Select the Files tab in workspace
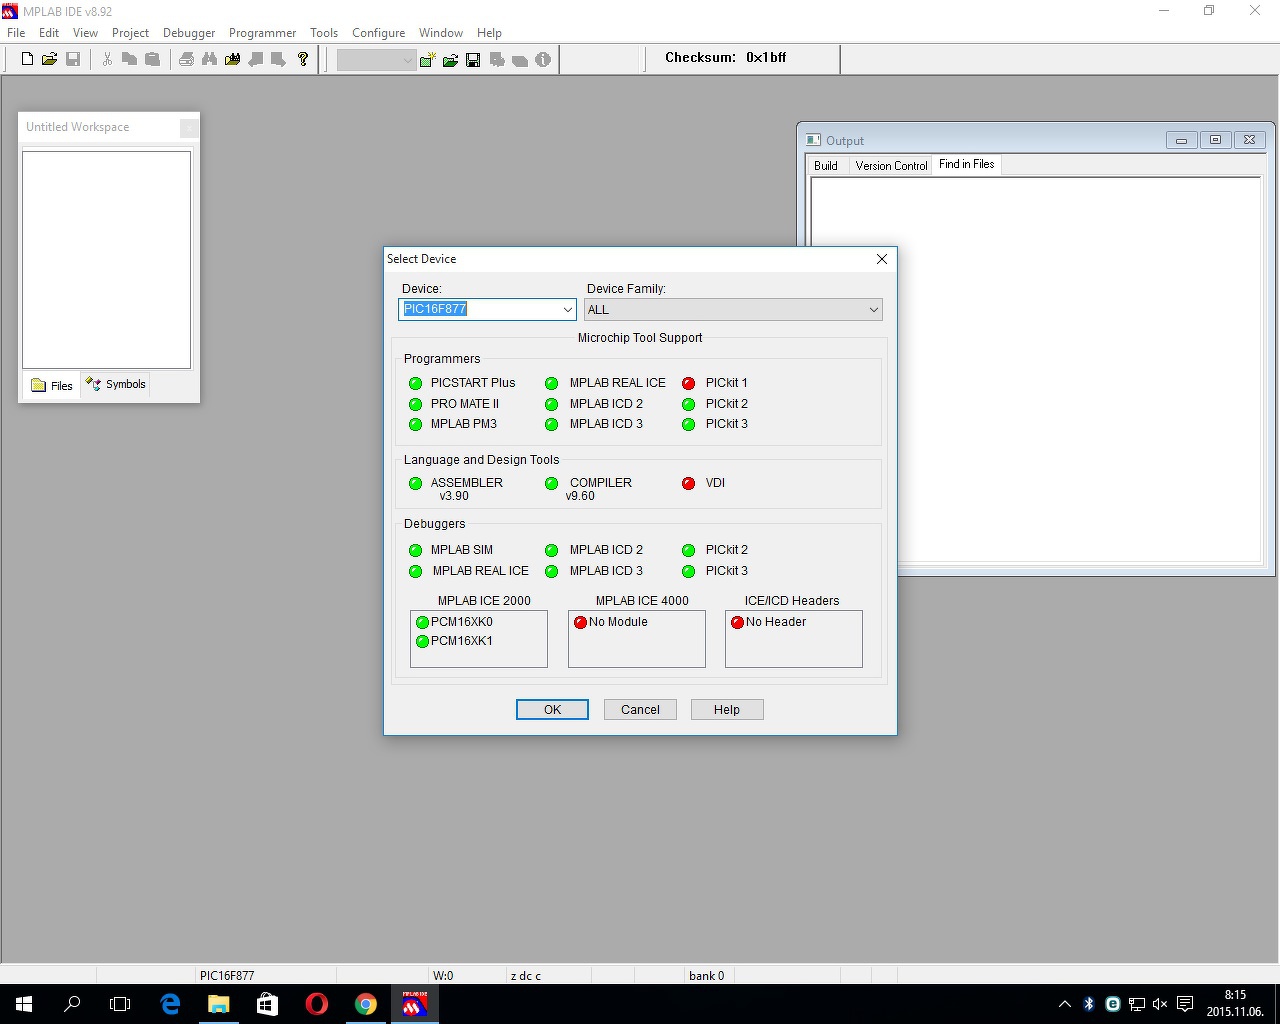 click(52, 385)
